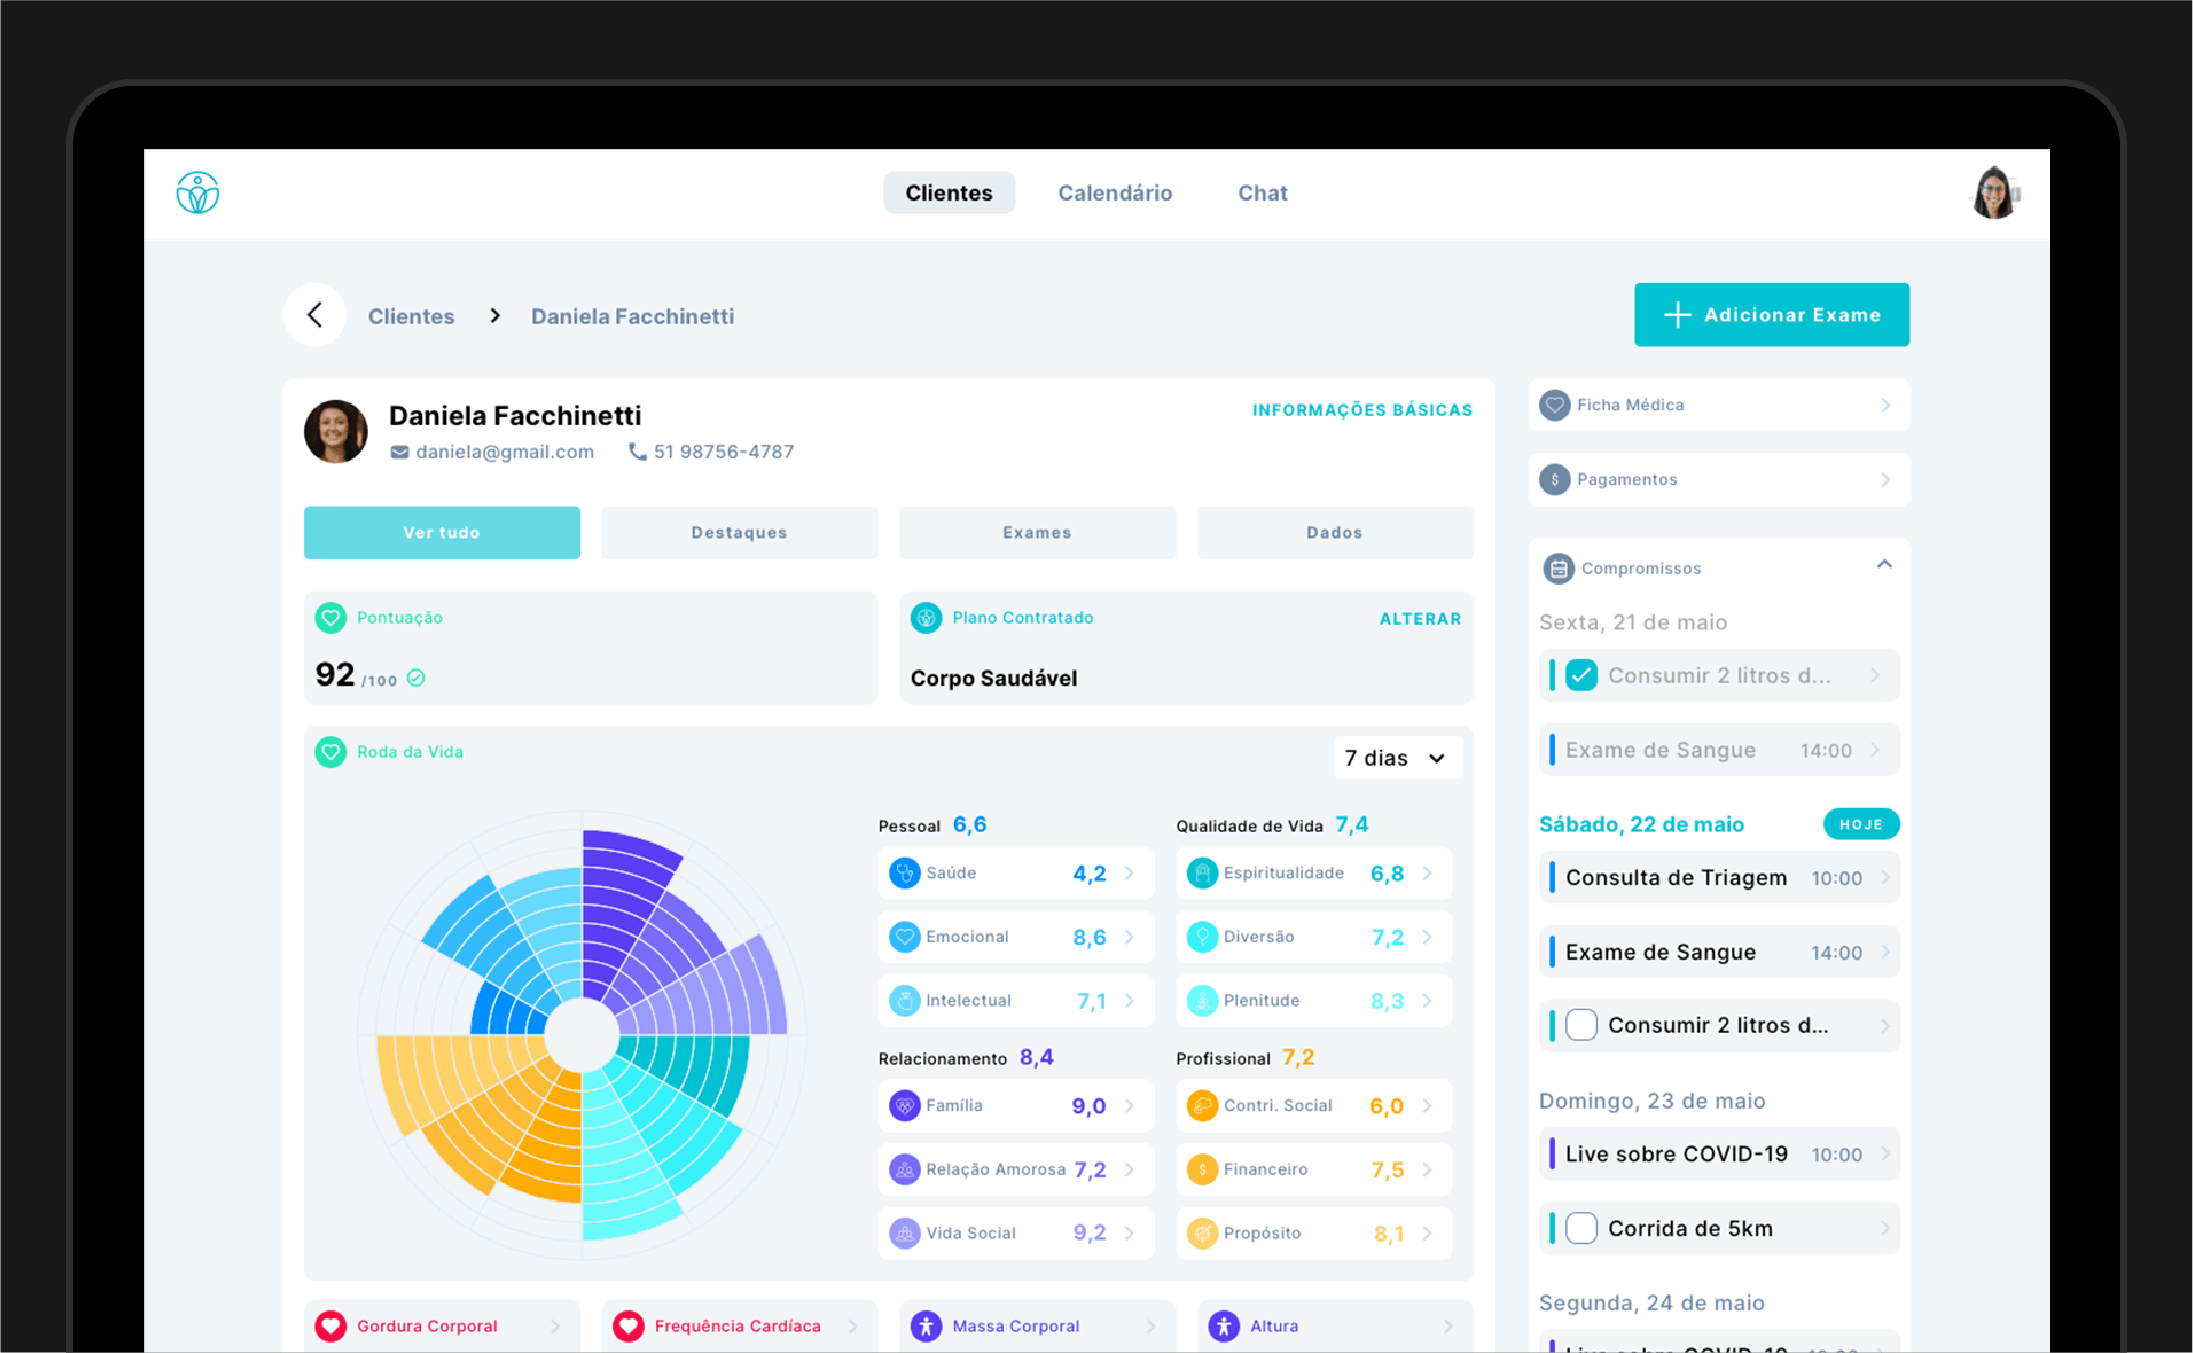Click the Gordura Corporal heart icon
2193x1353 pixels.
[x=331, y=1326]
